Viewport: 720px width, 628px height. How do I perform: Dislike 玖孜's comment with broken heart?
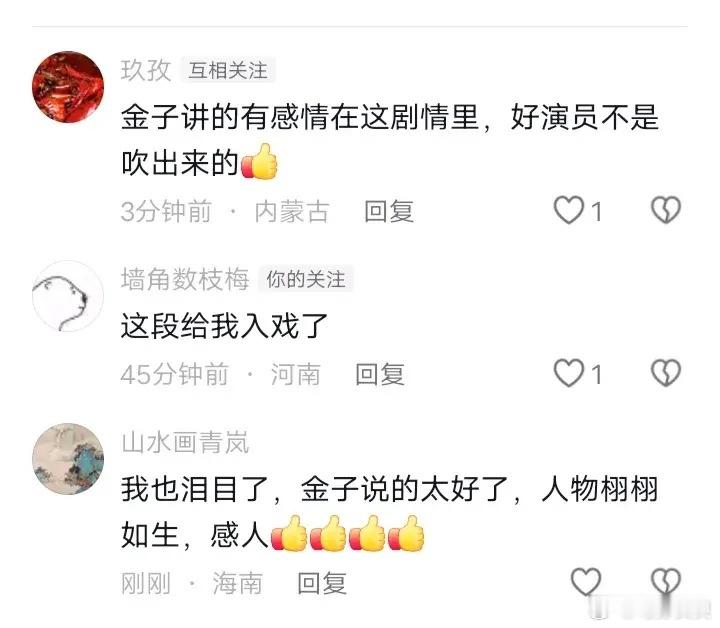click(666, 210)
